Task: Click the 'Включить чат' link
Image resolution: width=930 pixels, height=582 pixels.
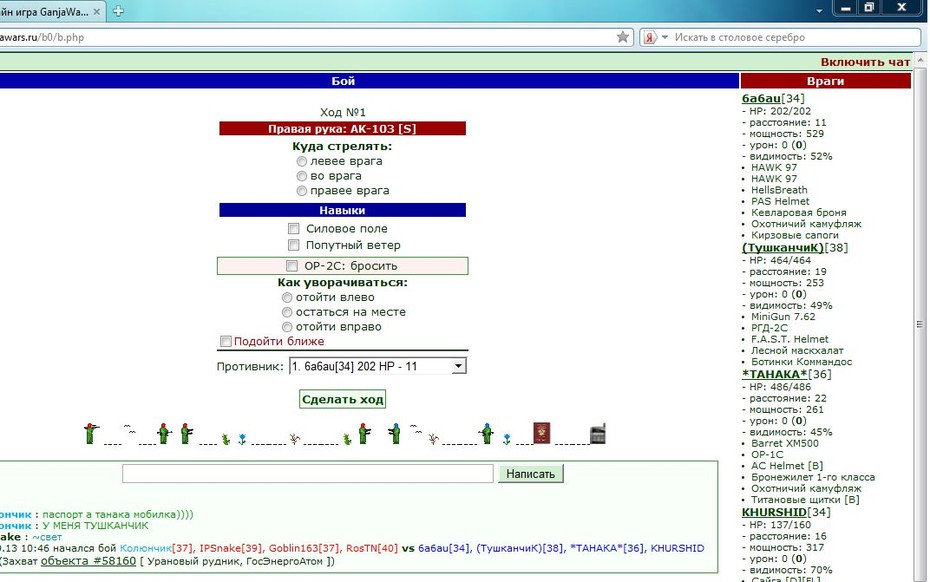Action: click(x=865, y=62)
